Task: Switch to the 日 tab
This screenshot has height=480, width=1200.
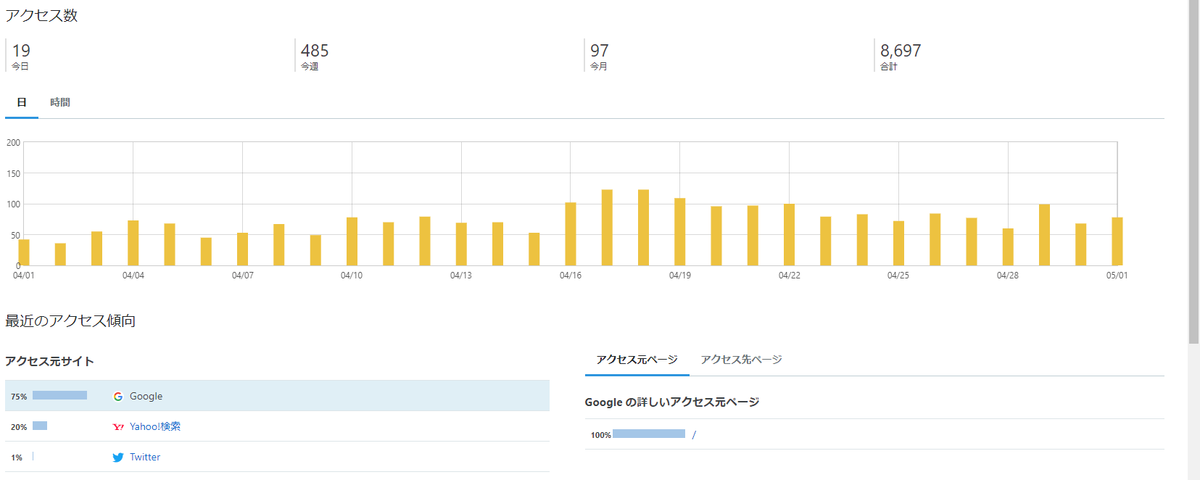Action: click(22, 102)
